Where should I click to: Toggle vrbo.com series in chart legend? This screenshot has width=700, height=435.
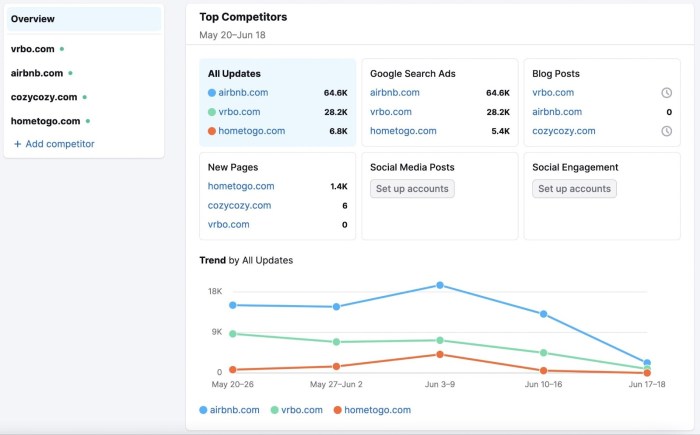click(x=297, y=410)
